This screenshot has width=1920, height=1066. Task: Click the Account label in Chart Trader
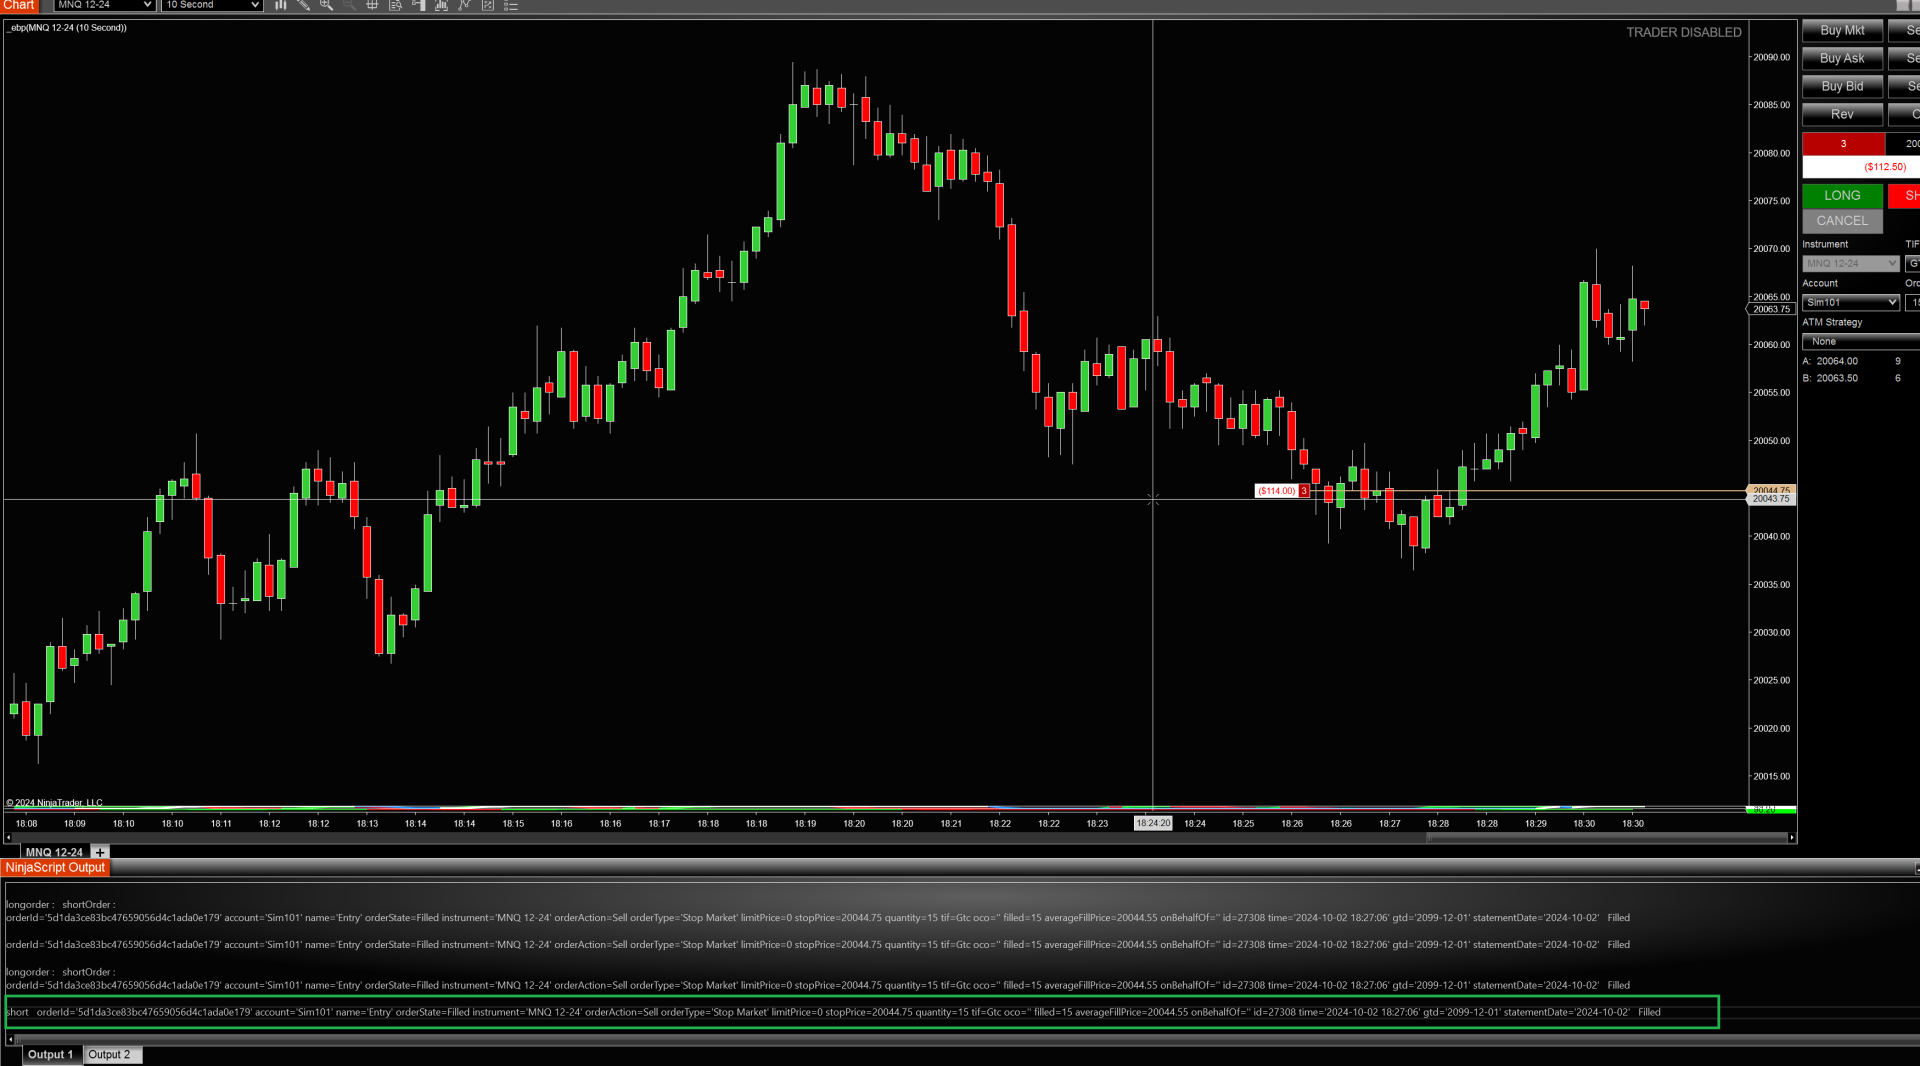coord(1820,283)
